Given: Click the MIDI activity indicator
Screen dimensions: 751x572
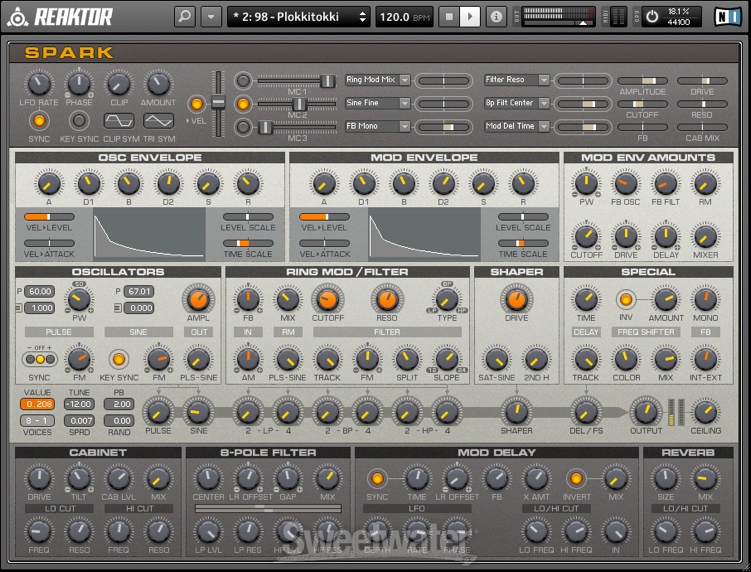Looking at the screenshot, I should [618, 17].
